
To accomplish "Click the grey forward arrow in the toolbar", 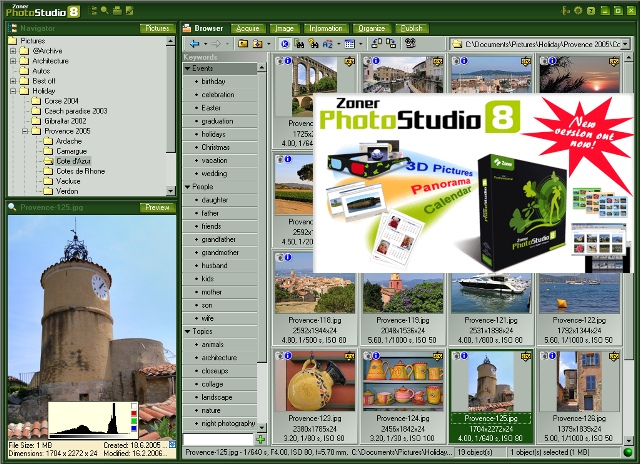I will tap(216, 44).
